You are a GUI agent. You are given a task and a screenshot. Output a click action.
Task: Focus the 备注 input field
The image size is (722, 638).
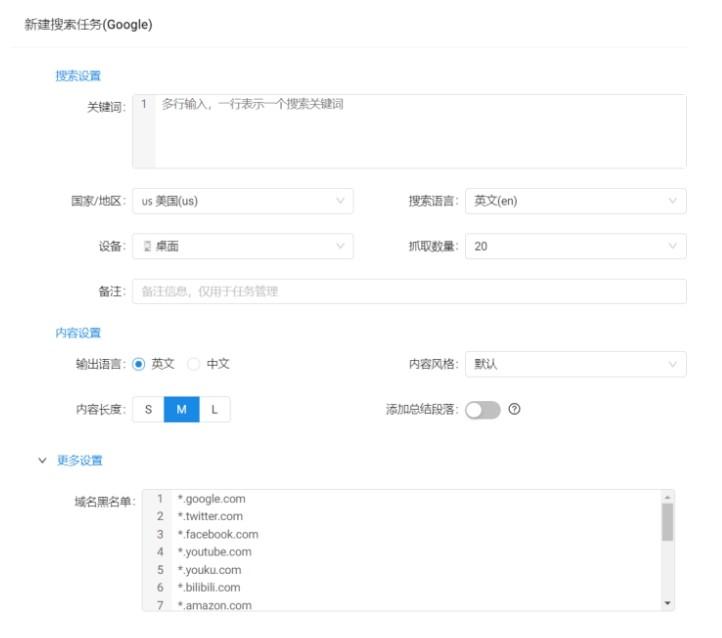point(409,291)
